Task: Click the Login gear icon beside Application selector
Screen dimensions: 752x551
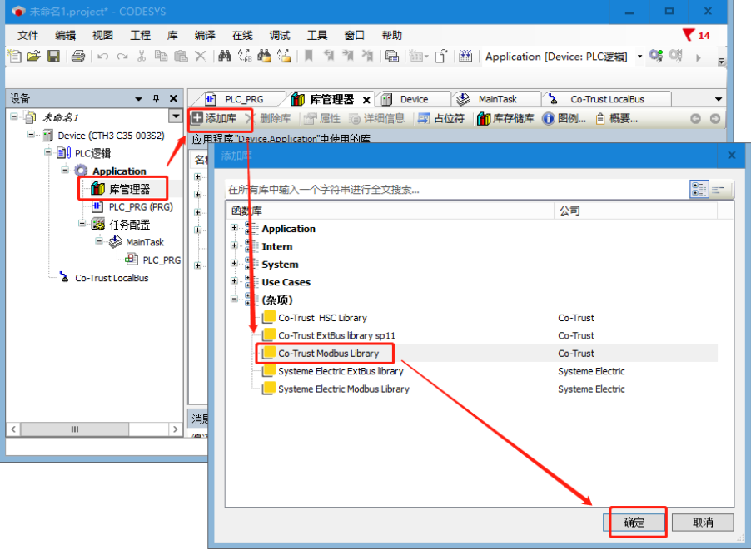Action: (656, 56)
